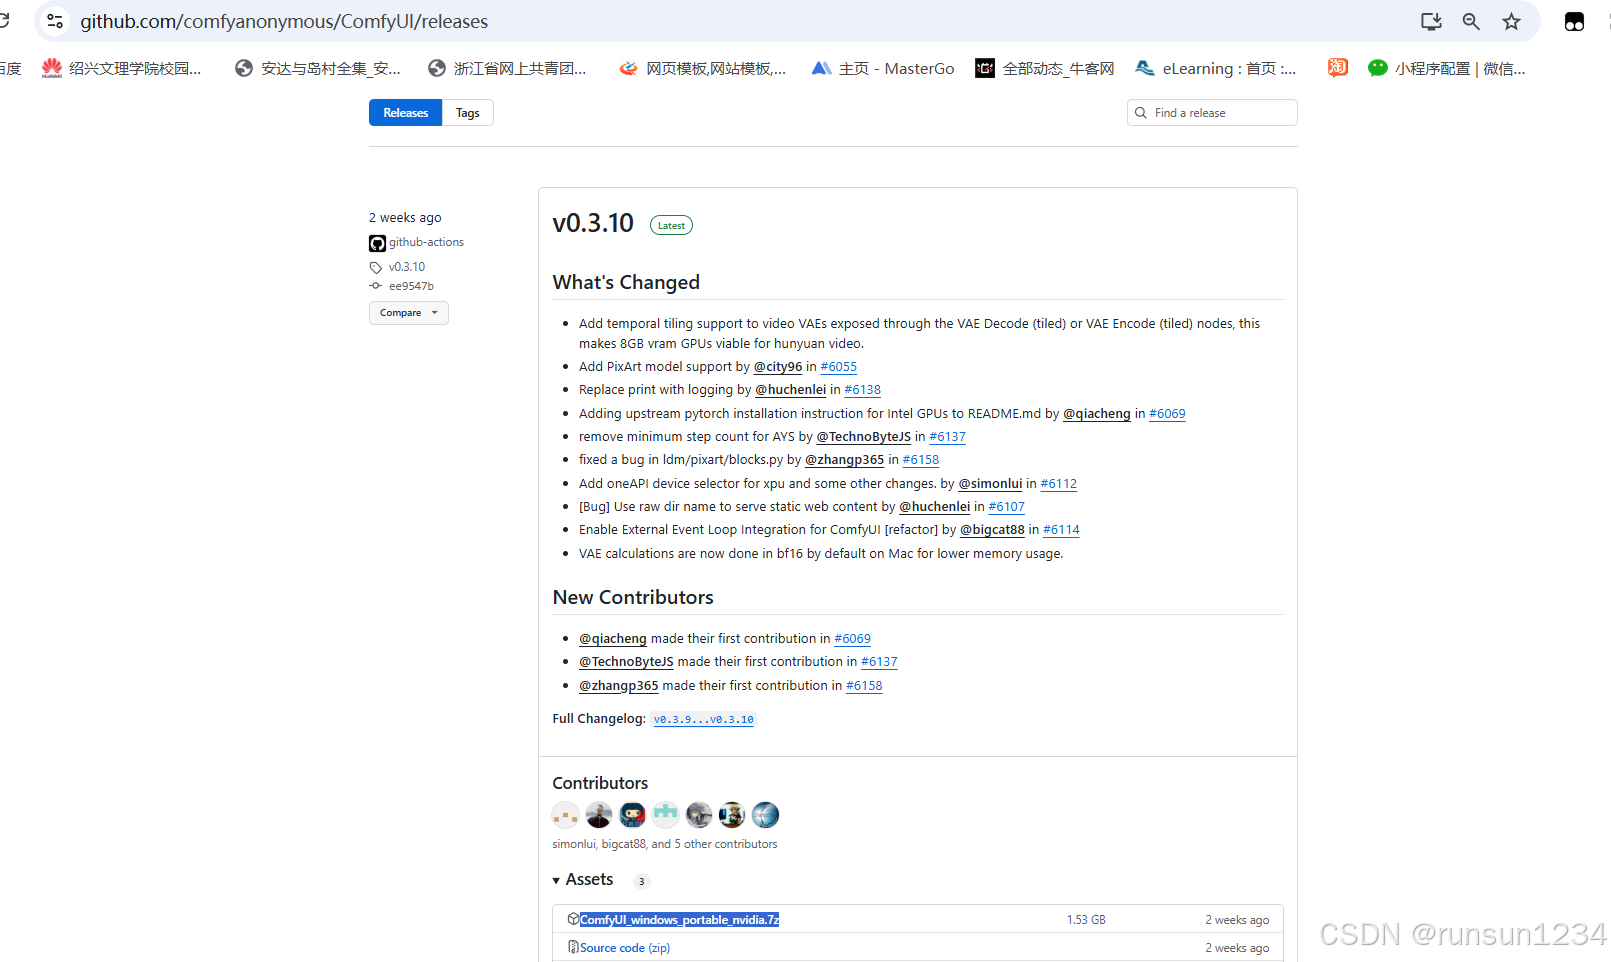This screenshot has height=962, width=1611.
Task: Focus the Find a release search box
Action: (x=1212, y=113)
